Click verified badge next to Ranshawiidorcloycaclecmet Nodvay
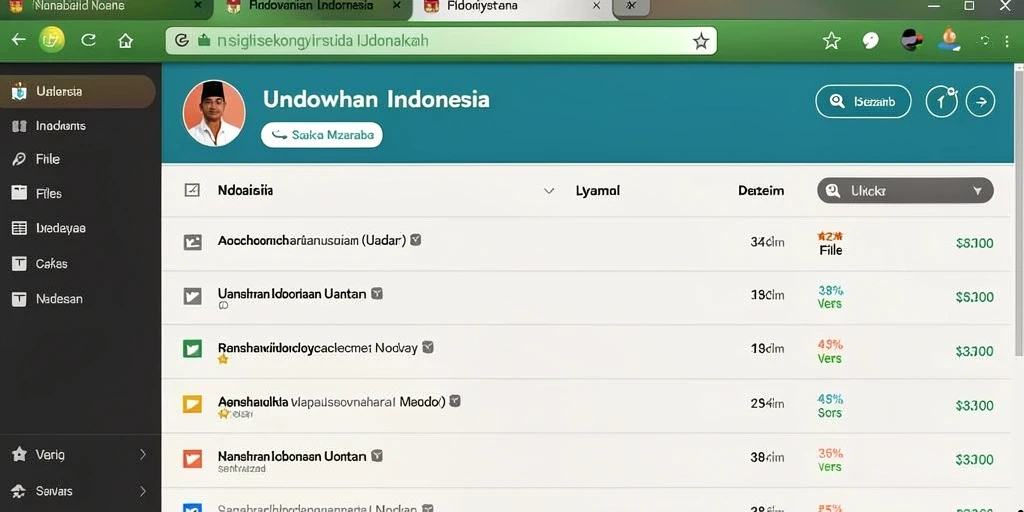Image resolution: width=1024 pixels, height=512 pixels. click(428, 347)
